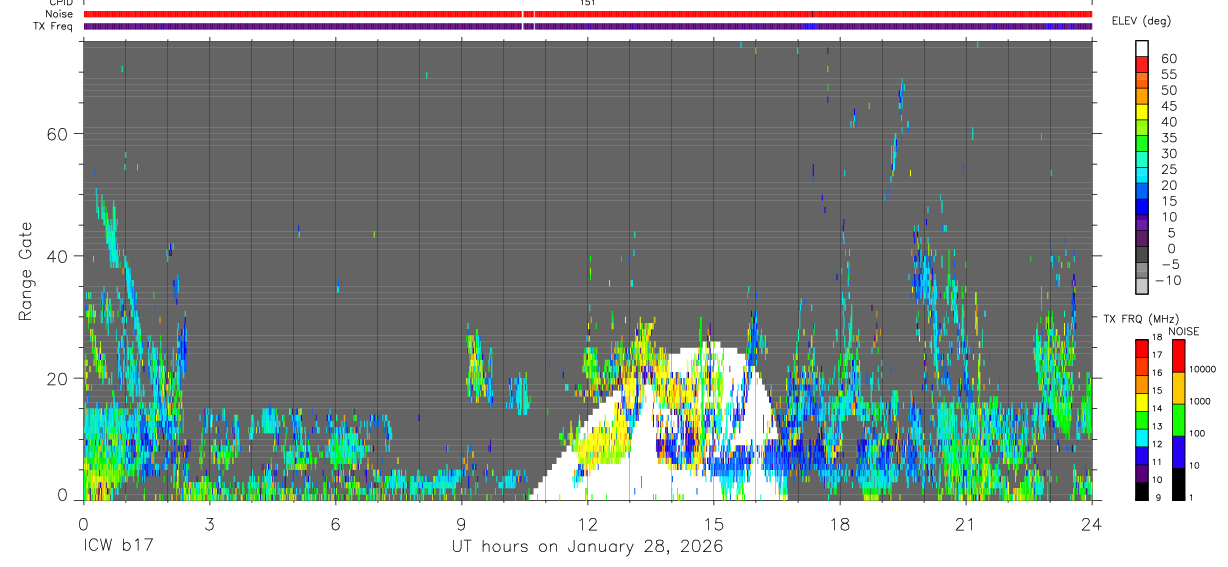The height and width of the screenshot is (567, 1228).
Task: Click the x-axis tick label '24'
Action: 1091,524
